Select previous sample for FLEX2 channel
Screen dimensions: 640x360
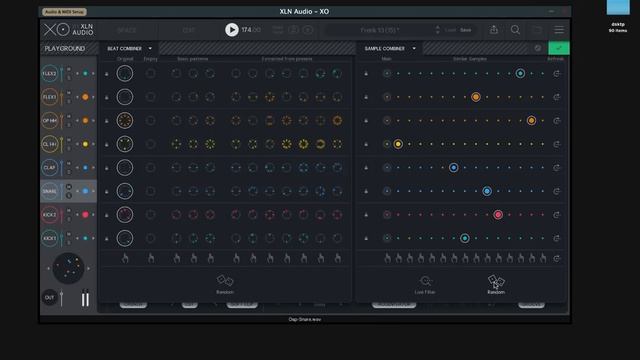tap(78, 73)
